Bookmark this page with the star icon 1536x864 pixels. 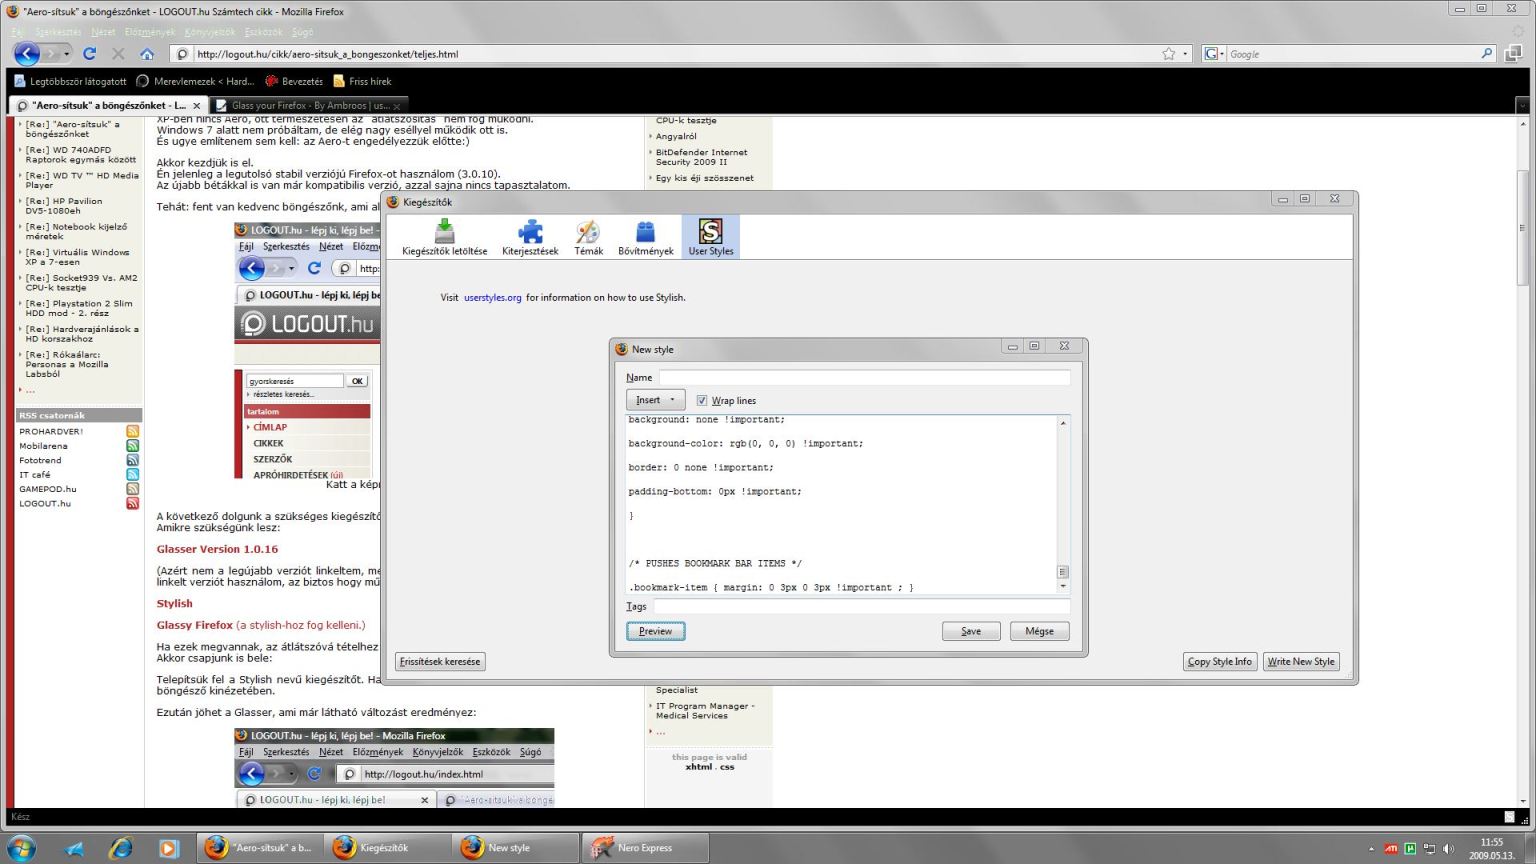[1169, 54]
